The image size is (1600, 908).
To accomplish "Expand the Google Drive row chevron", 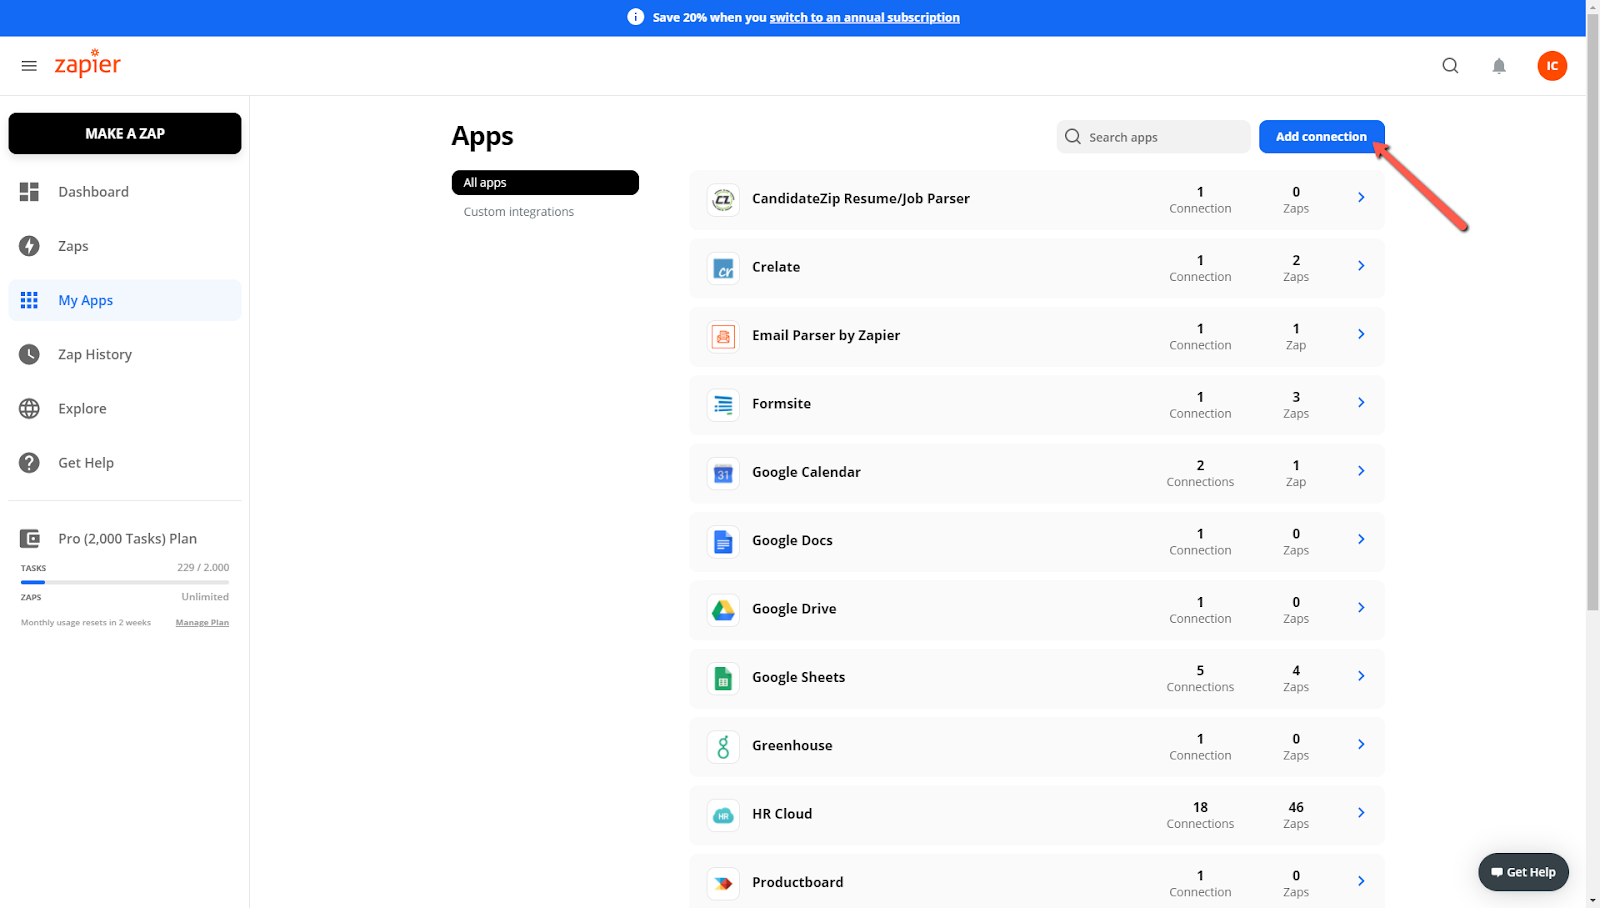I will 1361,607.
